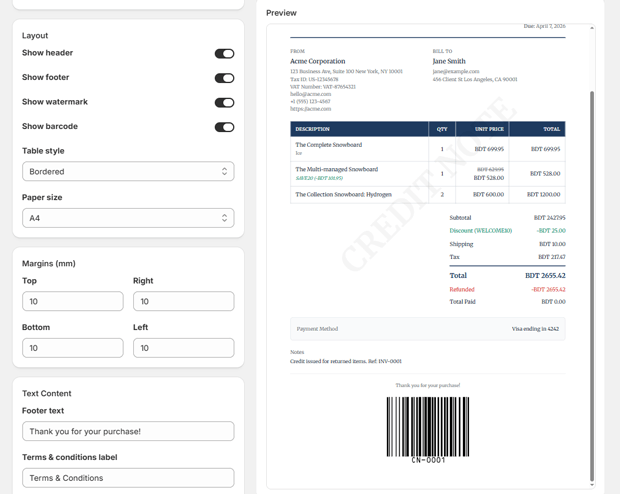Click the preview scroll down arrow

[x=592, y=485]
